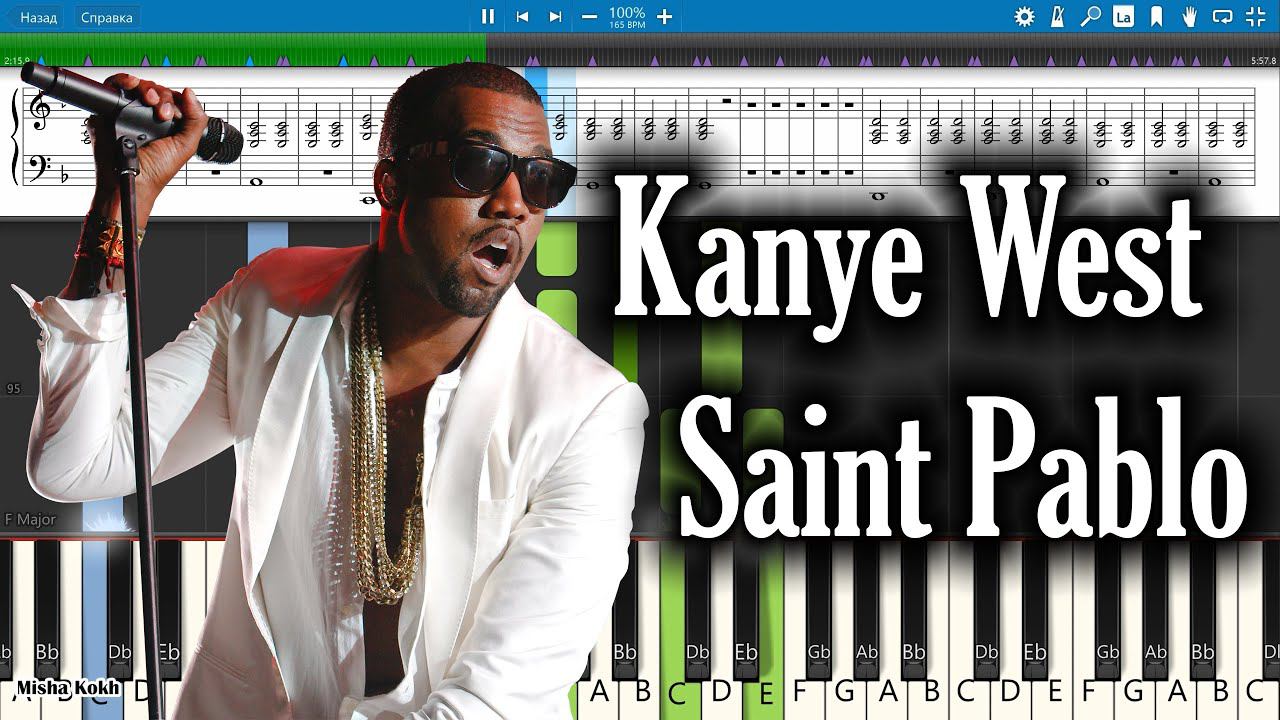
Task: Toggle the loop icon
Action: point(1222,16)
